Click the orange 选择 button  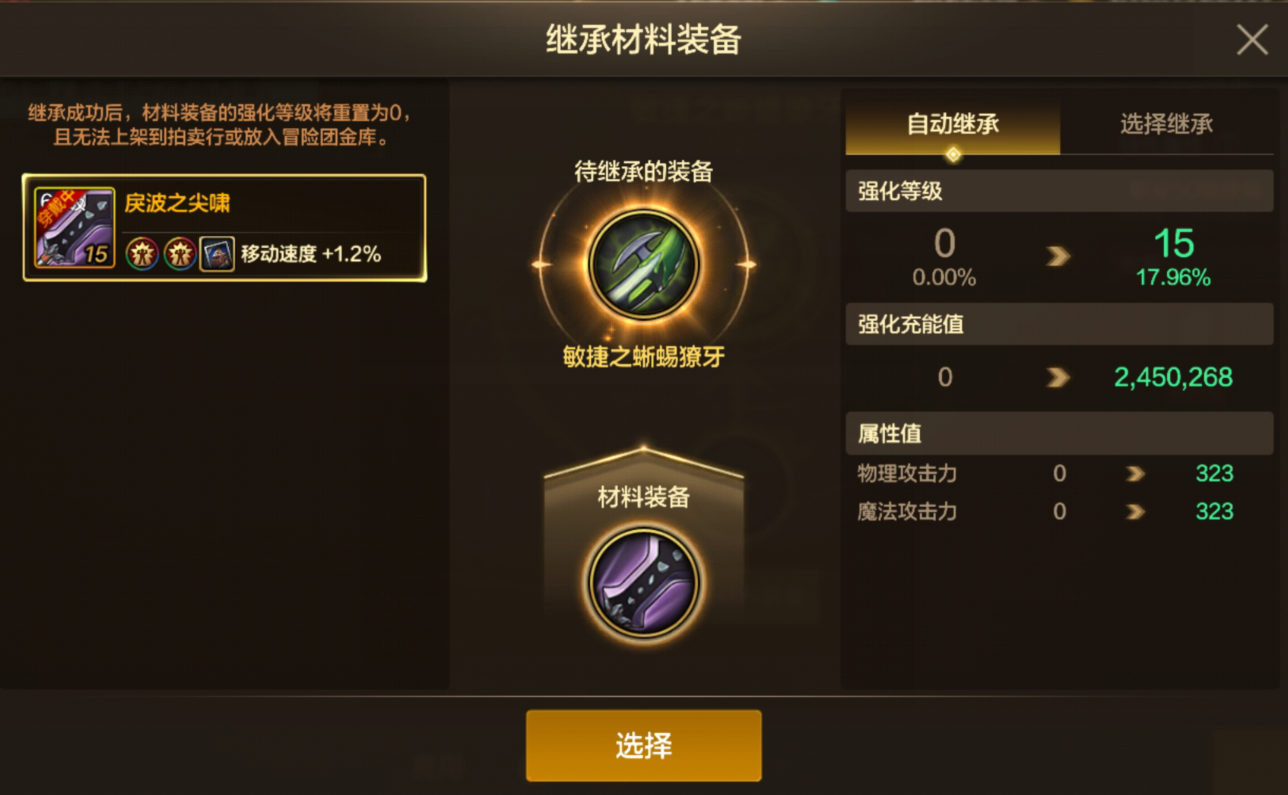tap(644, 745)
